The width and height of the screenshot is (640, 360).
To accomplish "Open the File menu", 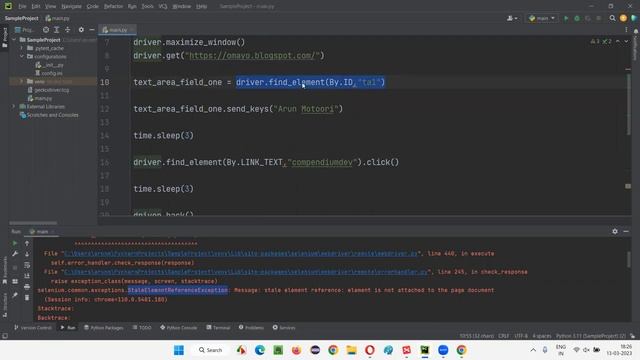I will click(22, 6).
